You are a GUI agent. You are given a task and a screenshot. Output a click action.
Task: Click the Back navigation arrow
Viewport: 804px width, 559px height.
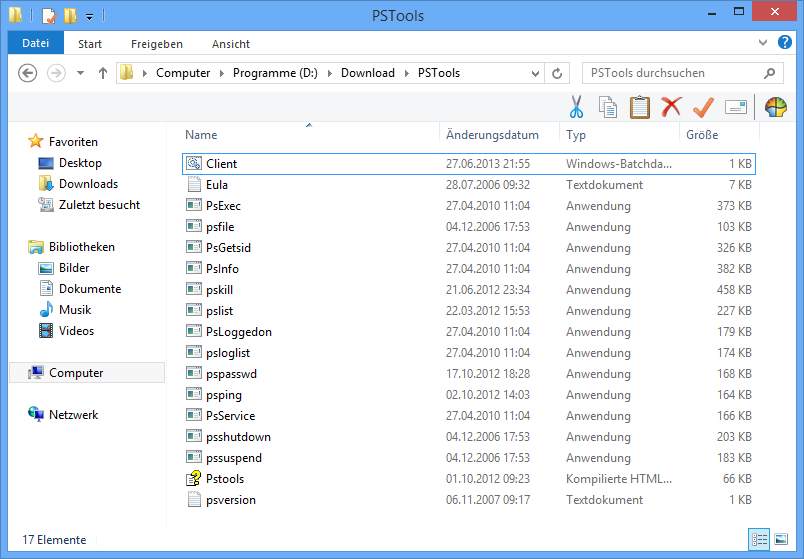point(28,73)
